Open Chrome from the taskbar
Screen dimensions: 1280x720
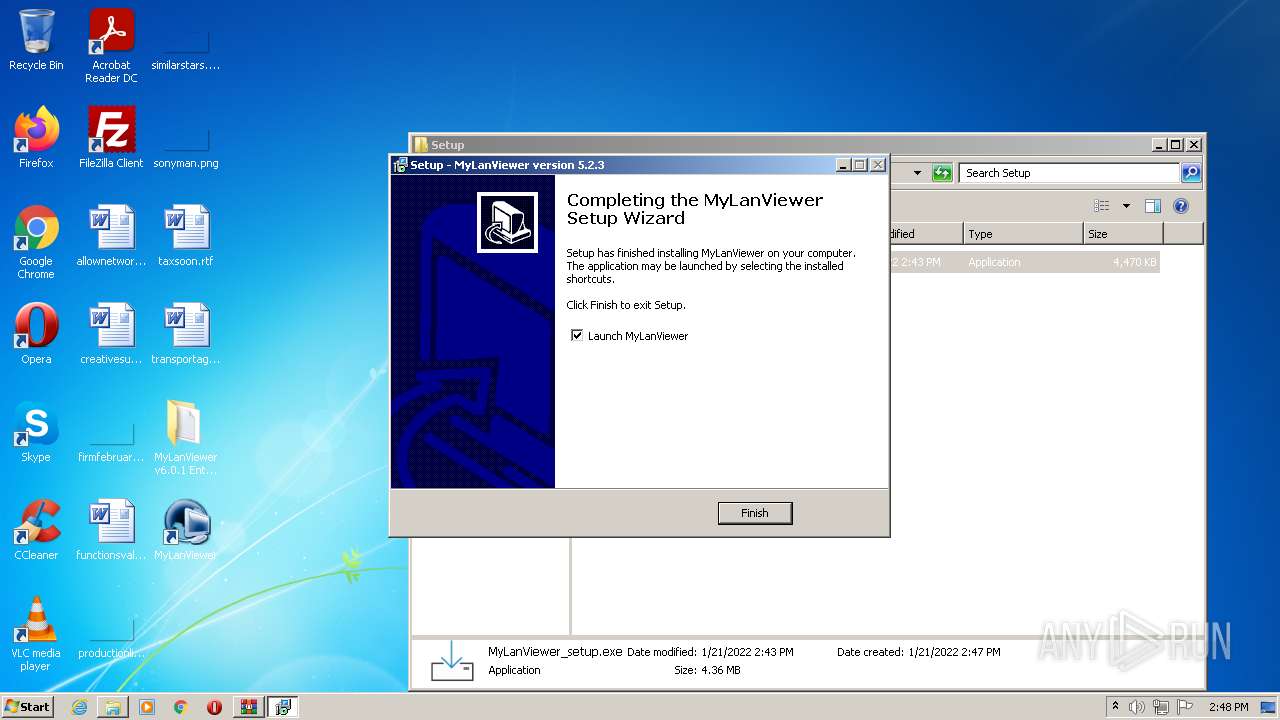(181, 707)
